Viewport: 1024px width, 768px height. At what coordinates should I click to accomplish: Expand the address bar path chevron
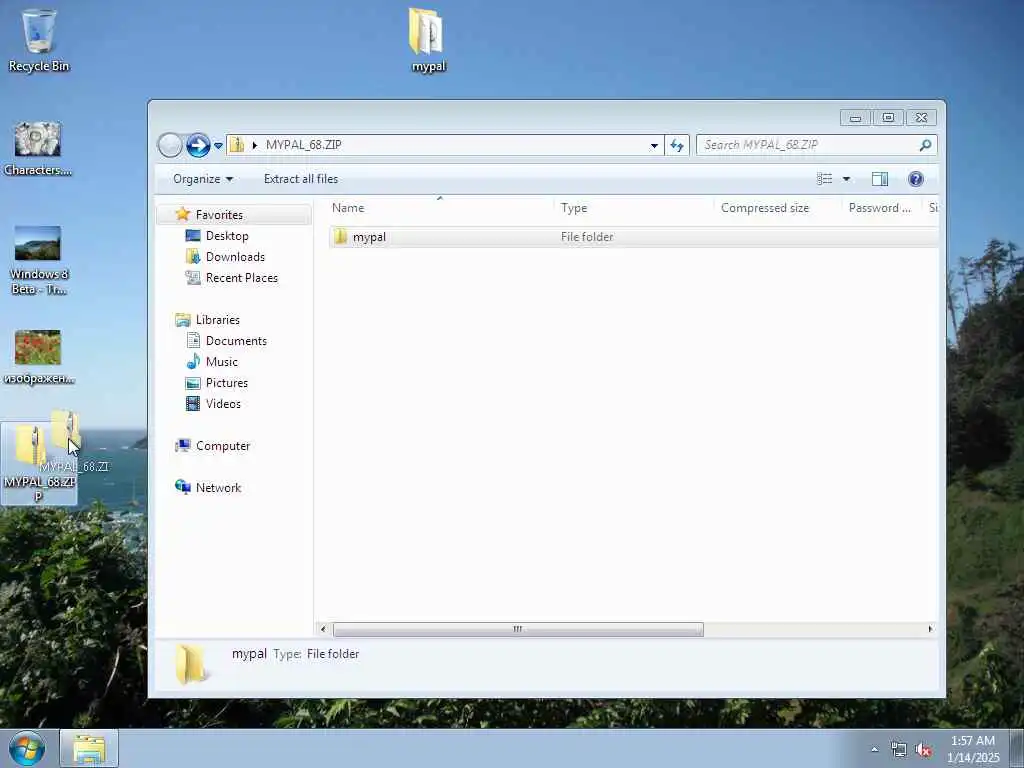pos(255,145)
